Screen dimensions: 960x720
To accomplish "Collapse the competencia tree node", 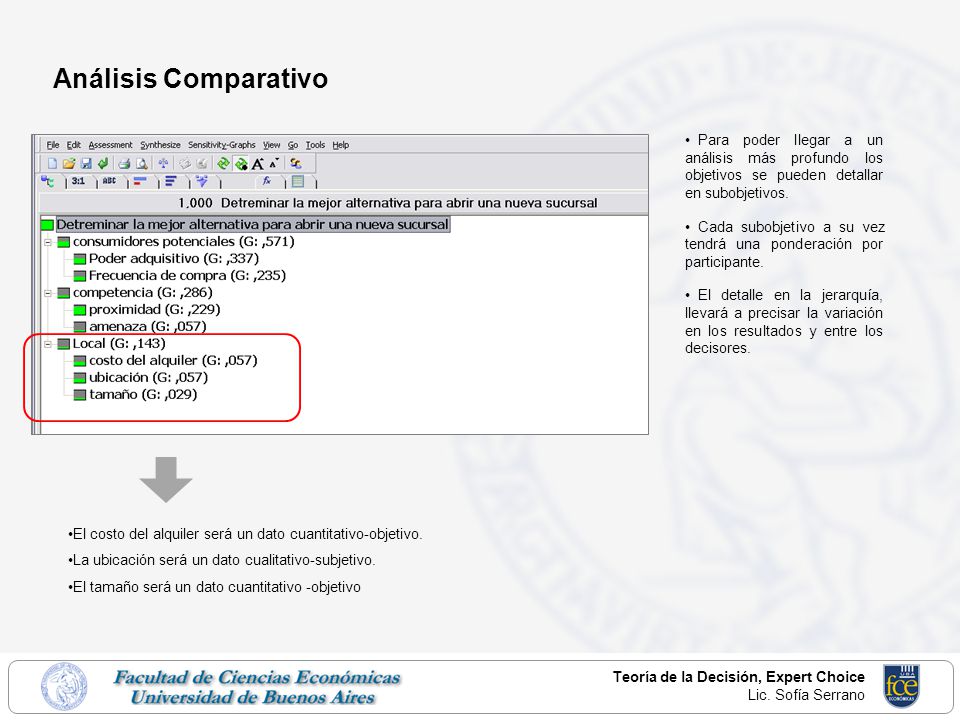I will pos(48,293).
